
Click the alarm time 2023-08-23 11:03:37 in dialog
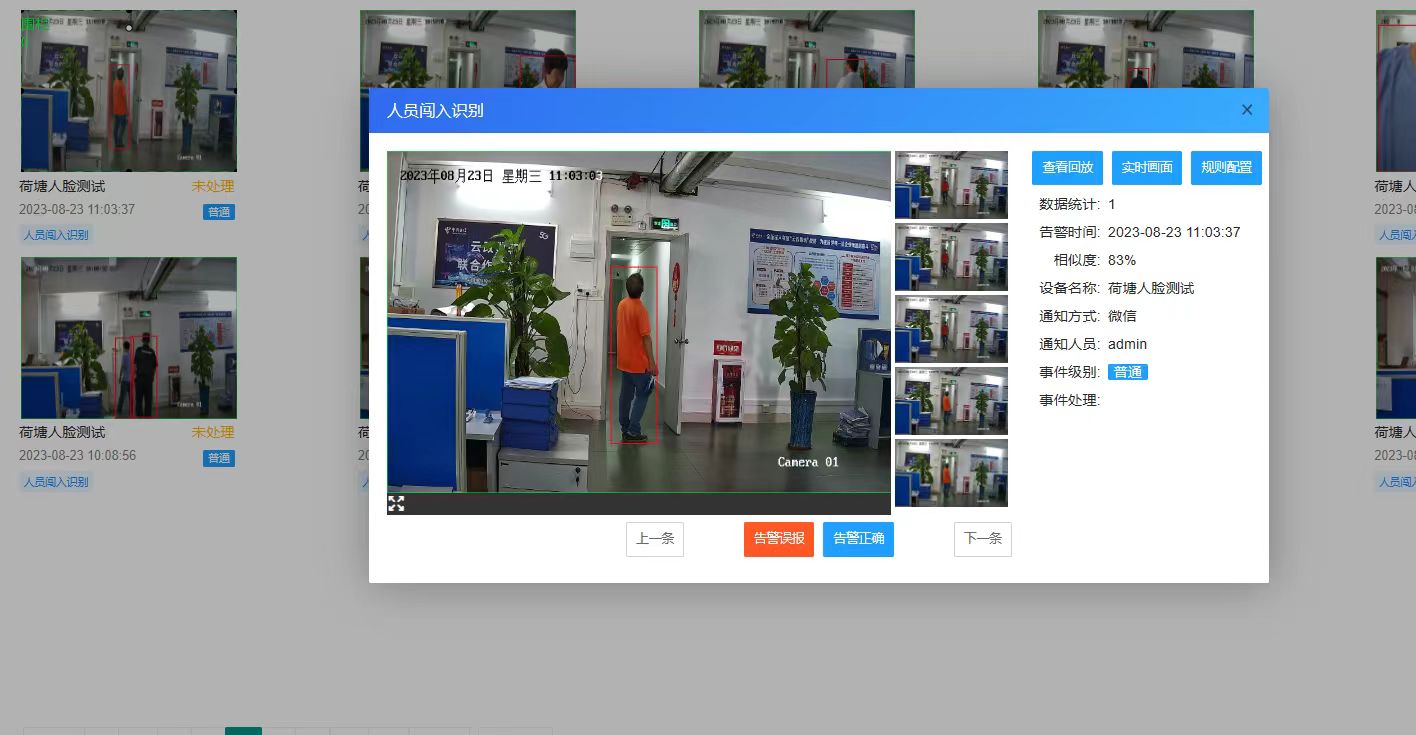[1174, 232]
